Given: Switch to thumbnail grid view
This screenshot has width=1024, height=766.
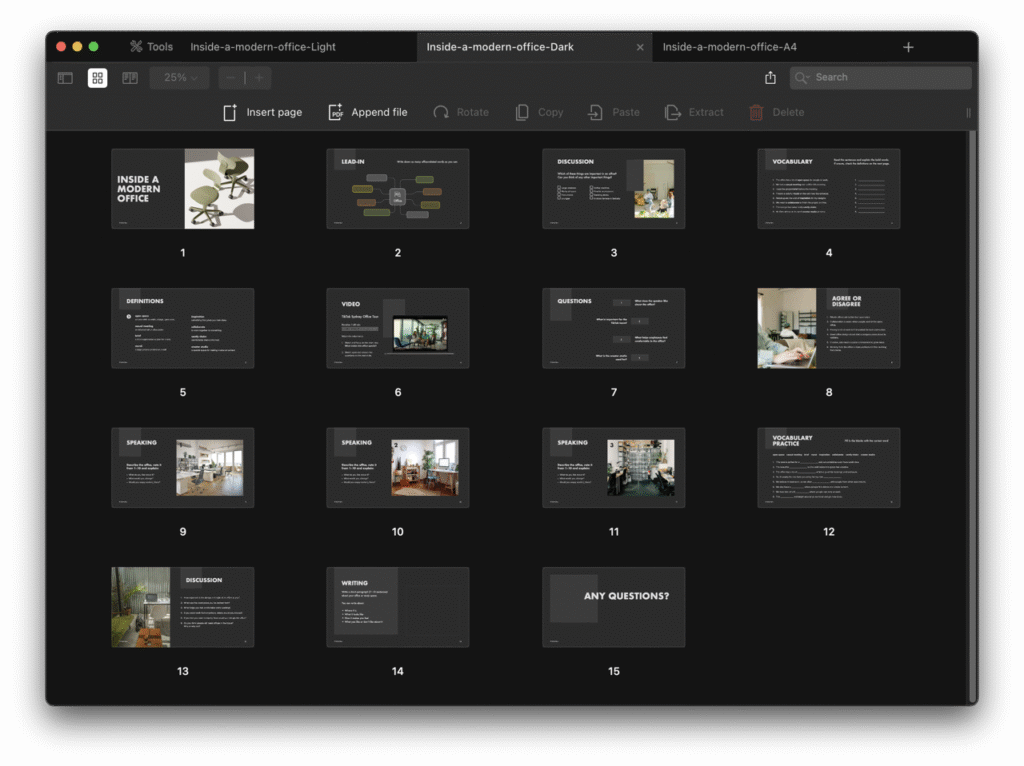Looking at the screenshot, I should [x=97, y=78].
